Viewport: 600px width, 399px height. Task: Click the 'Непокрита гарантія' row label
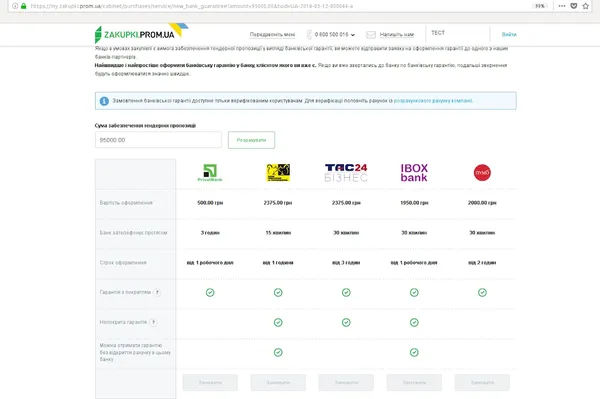[123, 322]
